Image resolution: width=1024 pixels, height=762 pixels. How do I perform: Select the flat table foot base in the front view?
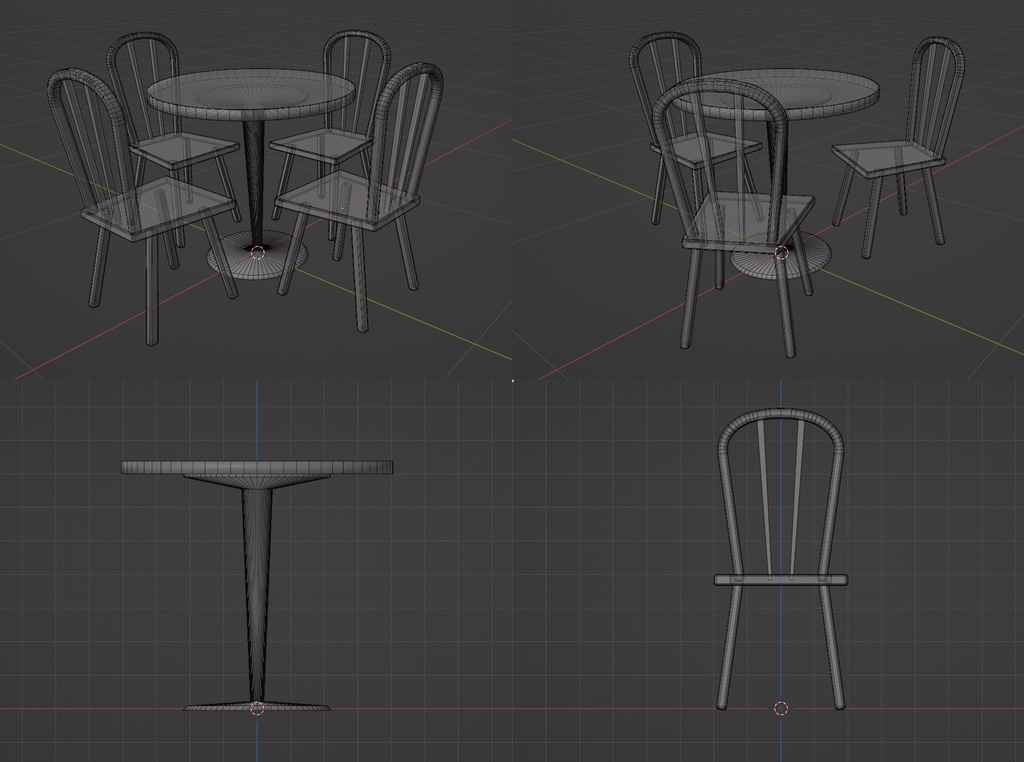click(x=257, y=707)
